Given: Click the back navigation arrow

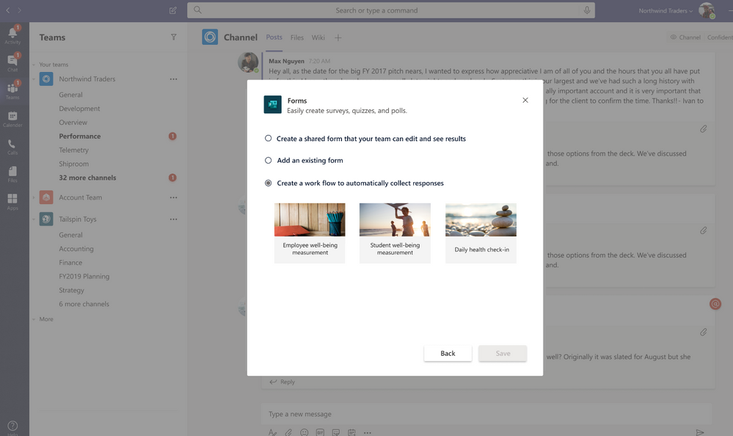Looking at the screenshot, I should point(7,10).
